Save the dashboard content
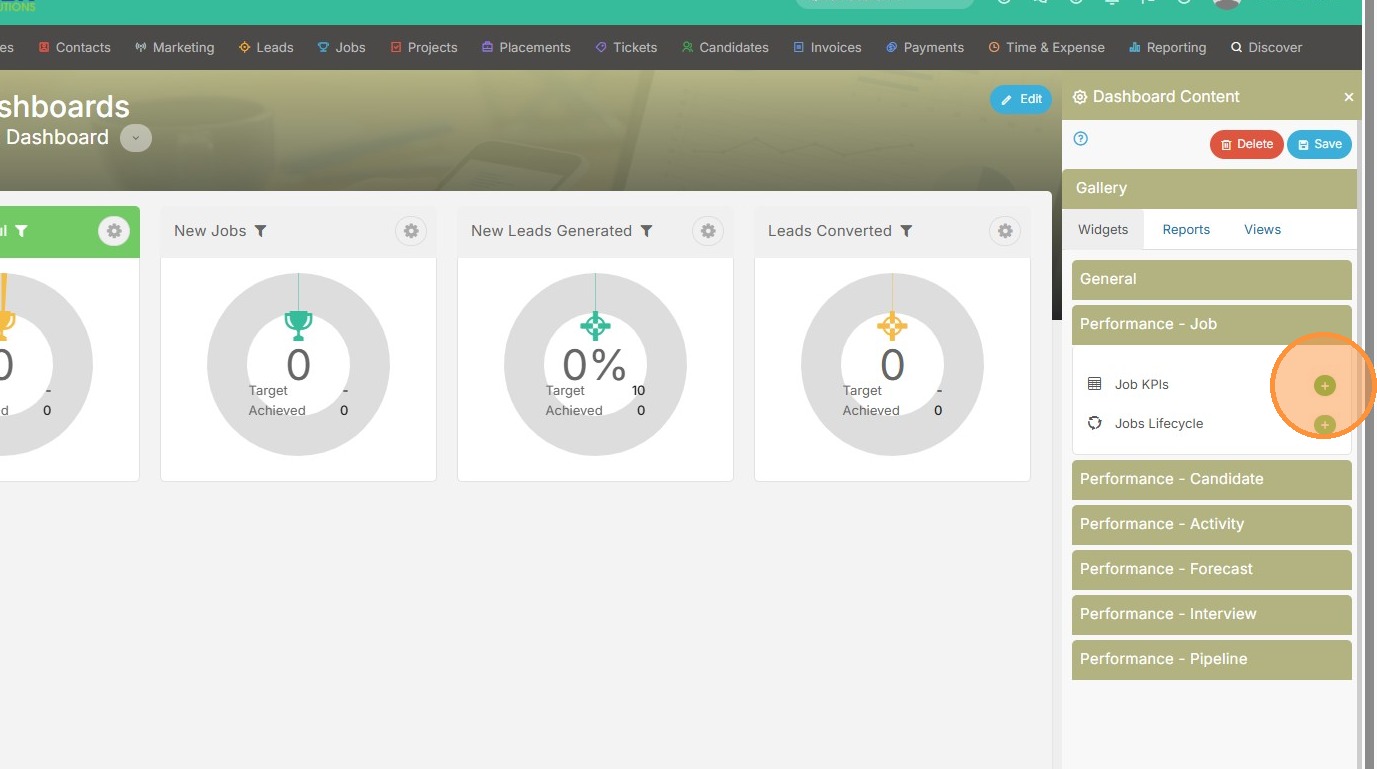Viewport: 1377px width, 769px height. click(x=1320, y=144)
